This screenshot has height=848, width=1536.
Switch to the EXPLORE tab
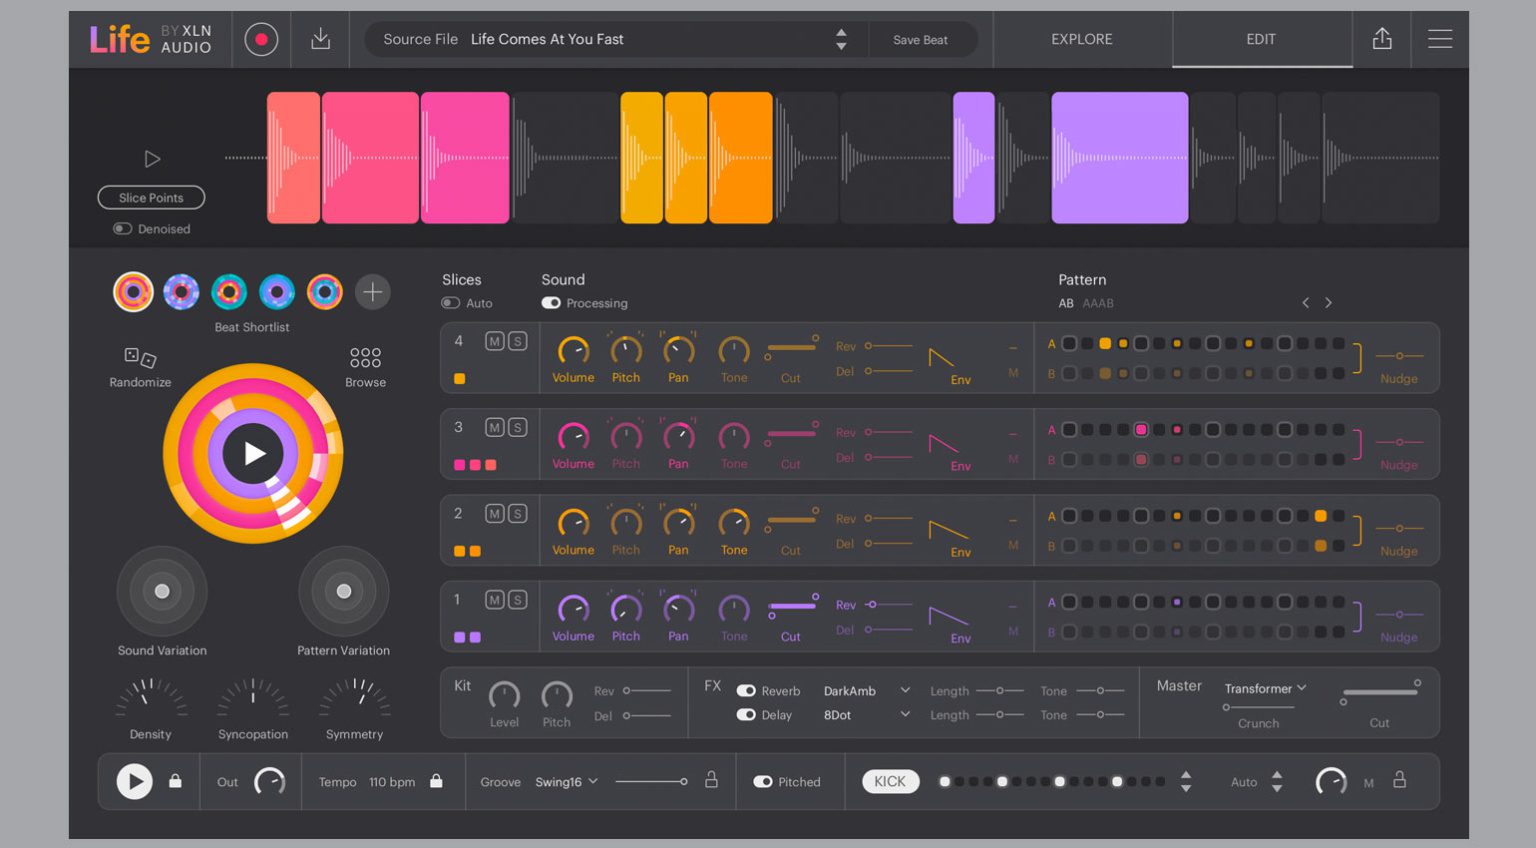point(1081,39)
